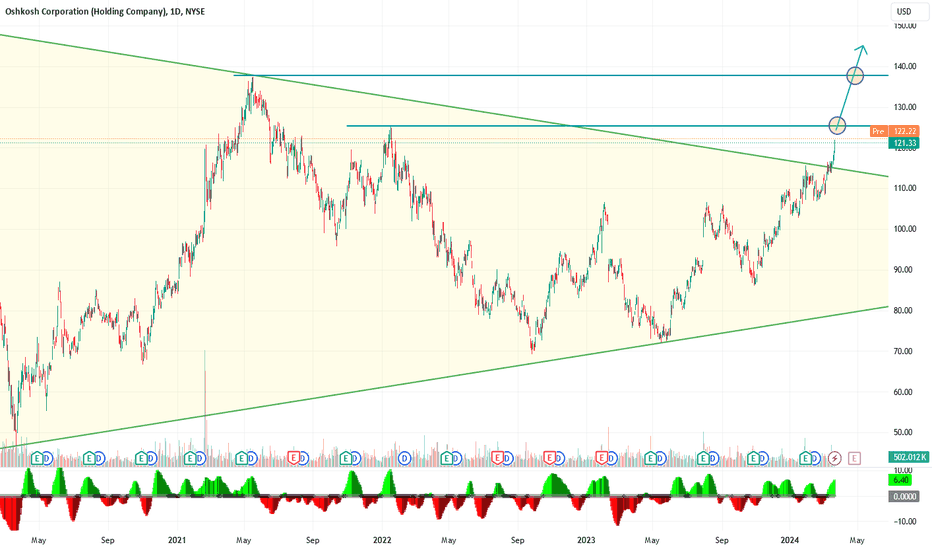
Task: Click the 80.00 price axis label
Action: [904, 310]
